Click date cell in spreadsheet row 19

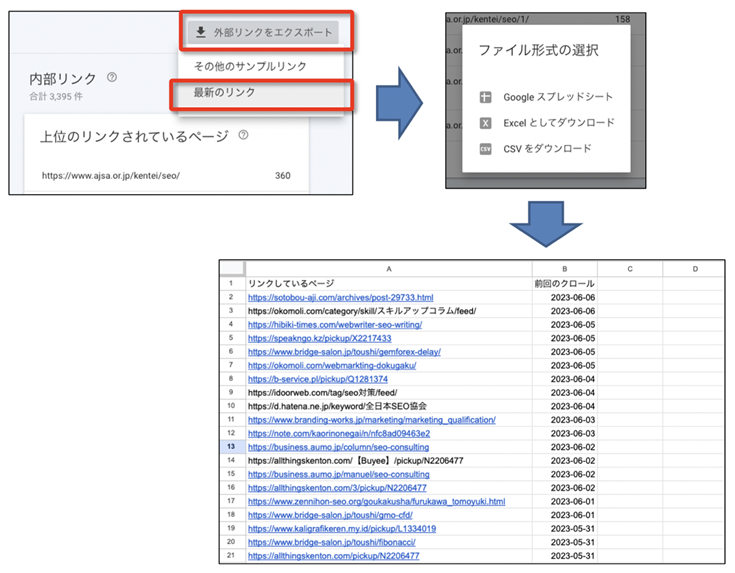(x=564, y=528)
